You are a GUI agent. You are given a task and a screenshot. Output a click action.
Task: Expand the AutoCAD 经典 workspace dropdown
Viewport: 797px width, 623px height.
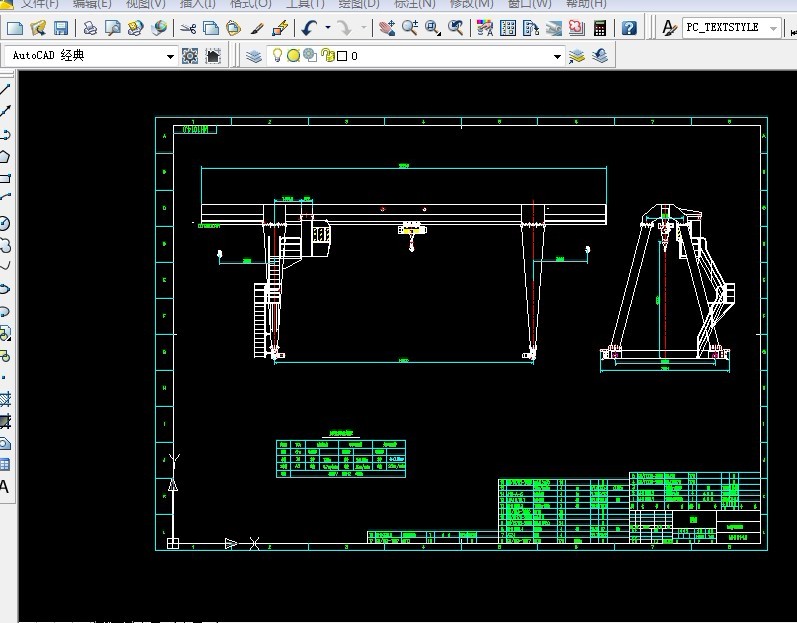[170, 57]
